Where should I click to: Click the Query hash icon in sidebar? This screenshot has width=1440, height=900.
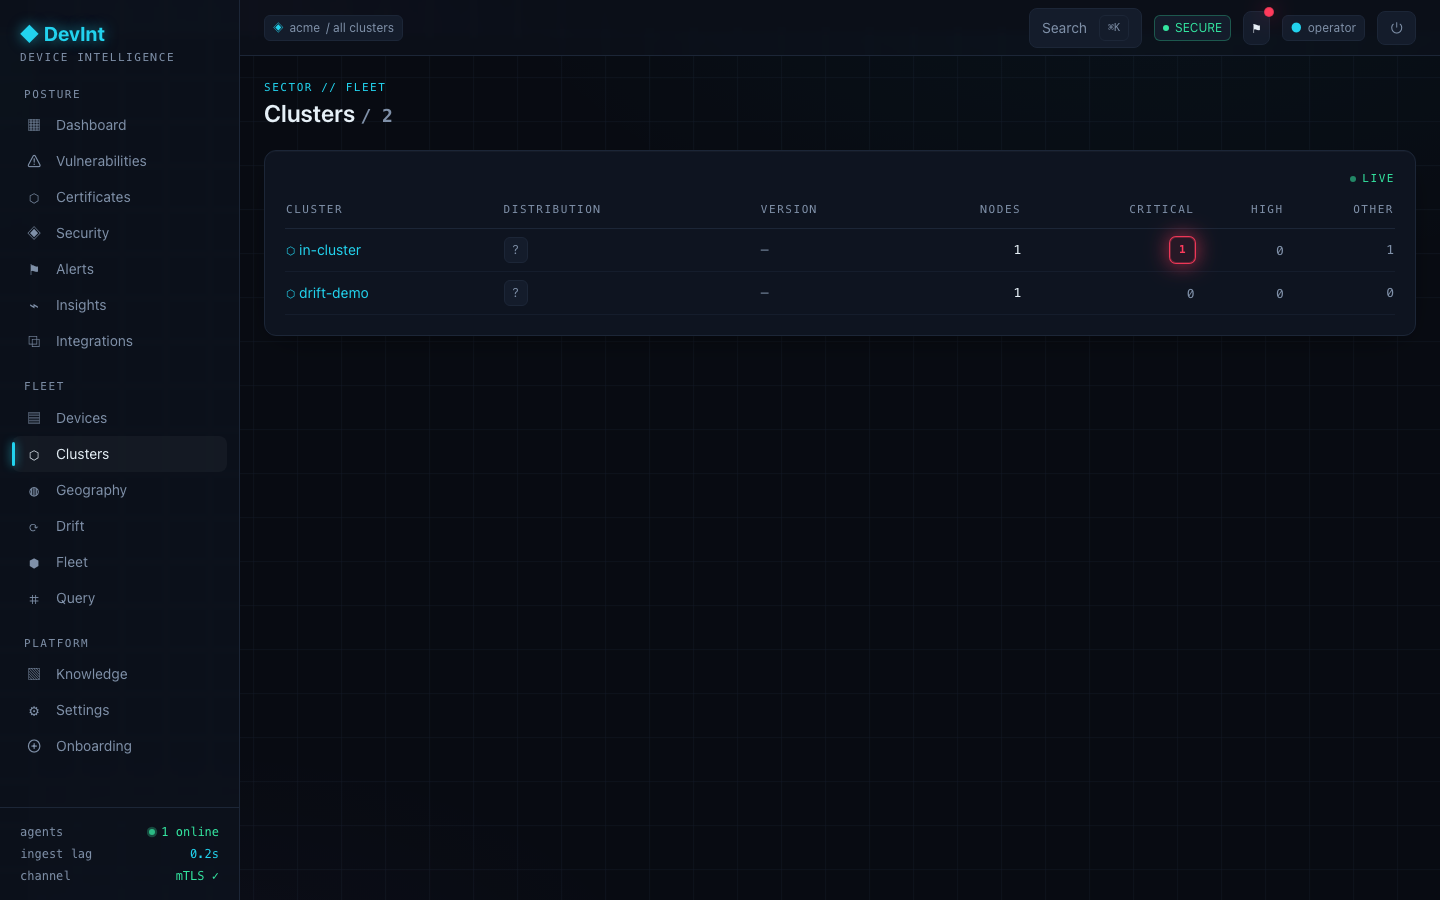pyautogui.click(x=34, y=599)
